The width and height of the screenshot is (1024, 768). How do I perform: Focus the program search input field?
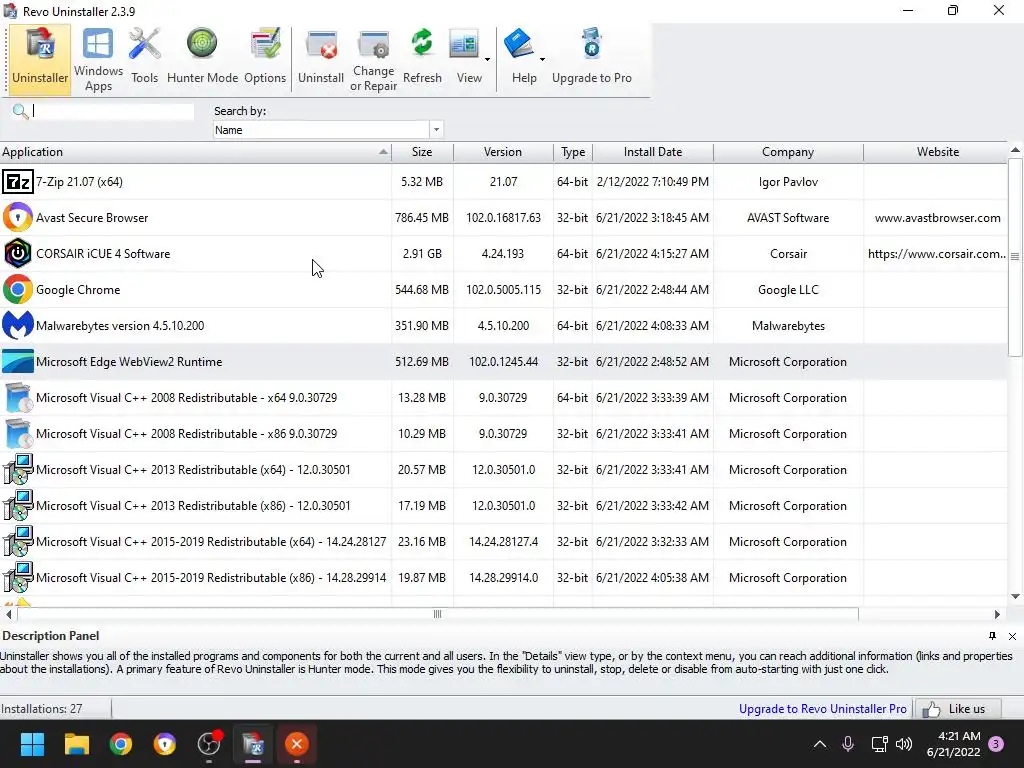[x=112, y=112]
